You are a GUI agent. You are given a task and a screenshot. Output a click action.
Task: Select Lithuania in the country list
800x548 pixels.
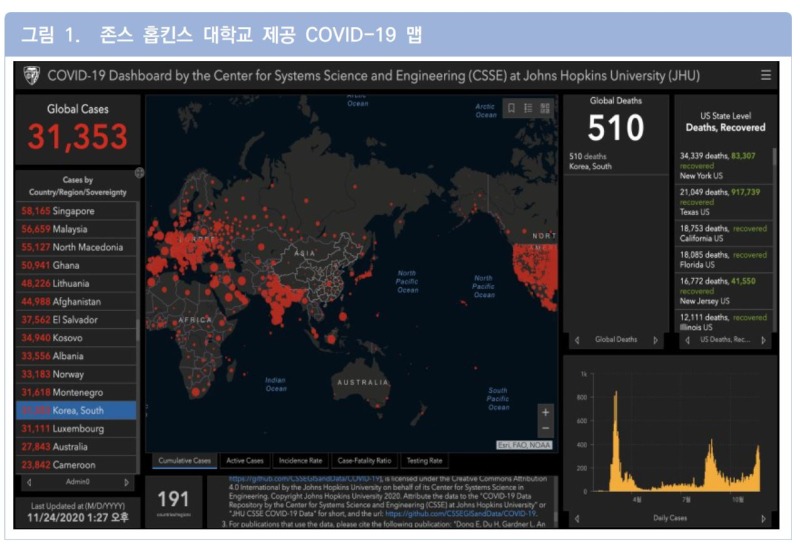point(77,283)
